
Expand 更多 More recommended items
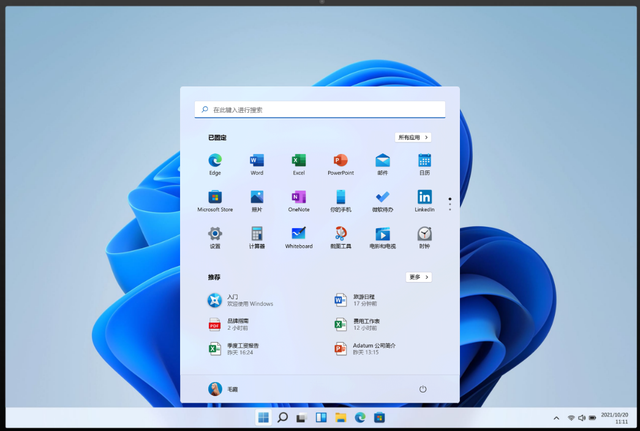pyautogui.click(x=419, y=277)
